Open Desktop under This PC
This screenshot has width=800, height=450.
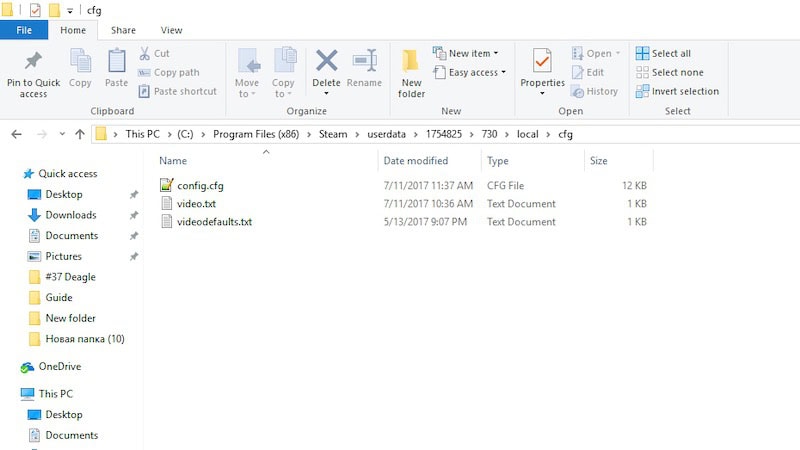pyautogui.click(x=64, y=415)
